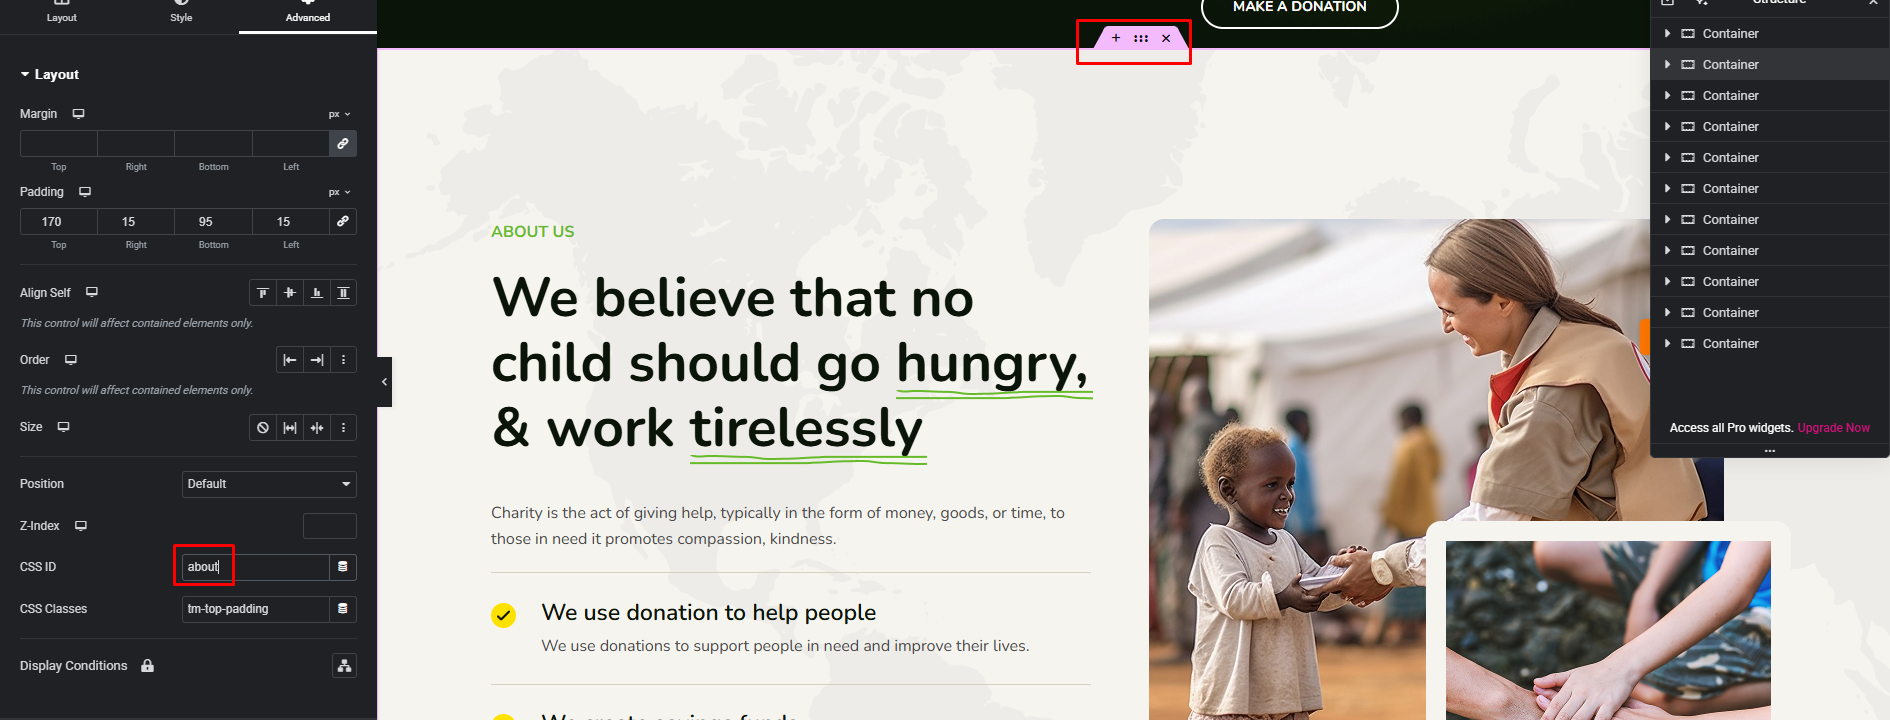
Task: Expand the first Container in Structure
Action: point(1667,34)
